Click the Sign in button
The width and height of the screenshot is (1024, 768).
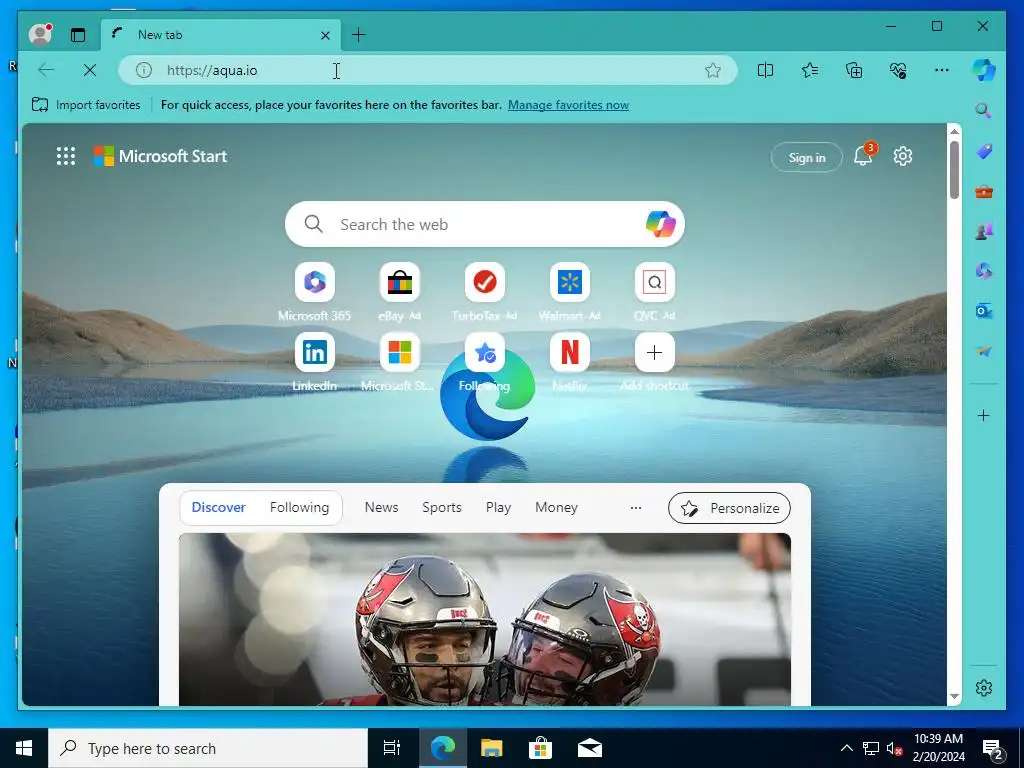point(807,157)
